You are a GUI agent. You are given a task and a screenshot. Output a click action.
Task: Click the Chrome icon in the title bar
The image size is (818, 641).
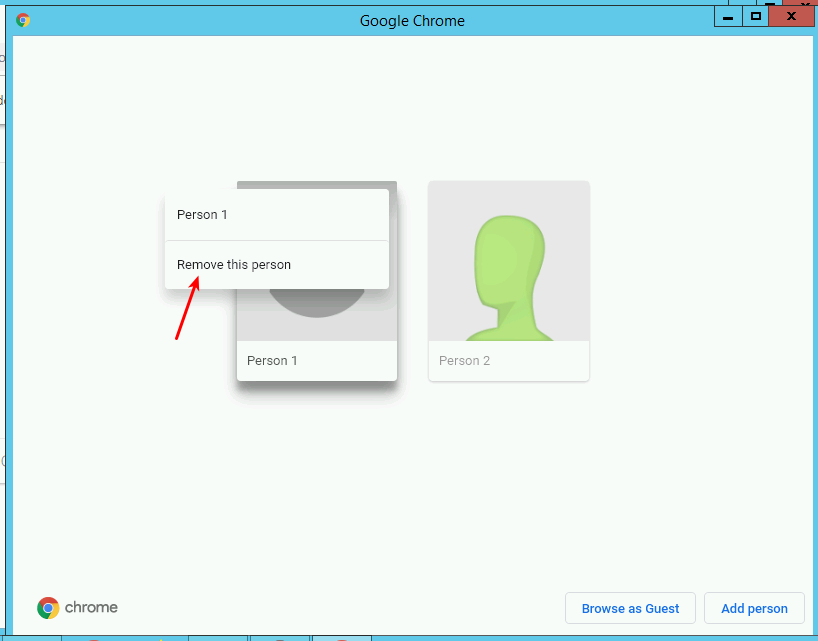[x=23, y=20]
